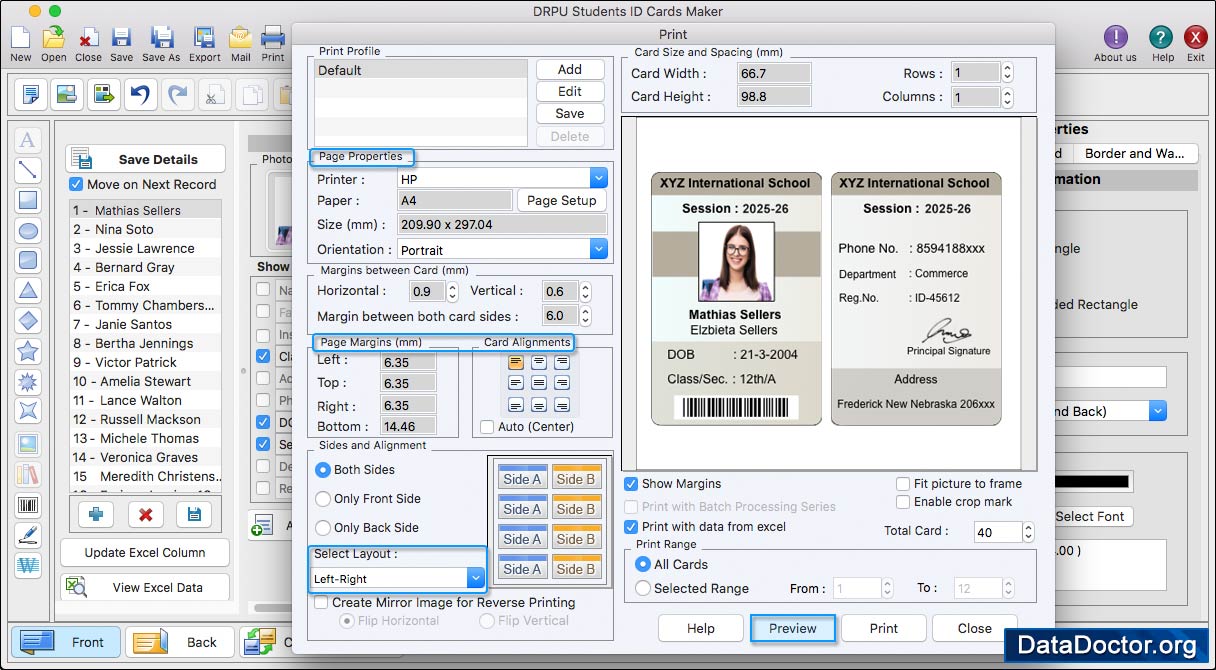Image resolution: width=1216 pixels, height=670 pixels.
Task: Select the Watermark tool icon
Action: click(x=28, y=565)
